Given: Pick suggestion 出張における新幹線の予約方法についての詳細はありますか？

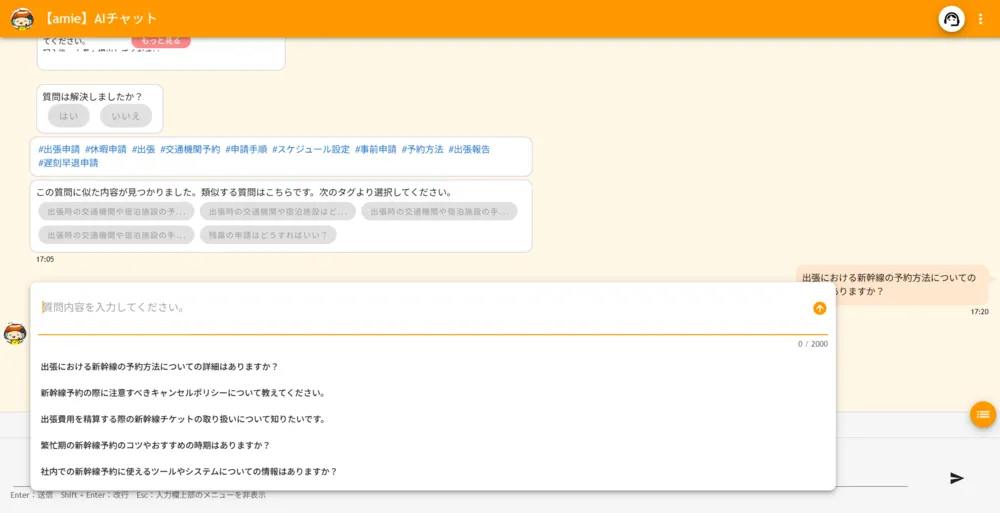Looking at the screenshot, I should [x=159, y=367].
